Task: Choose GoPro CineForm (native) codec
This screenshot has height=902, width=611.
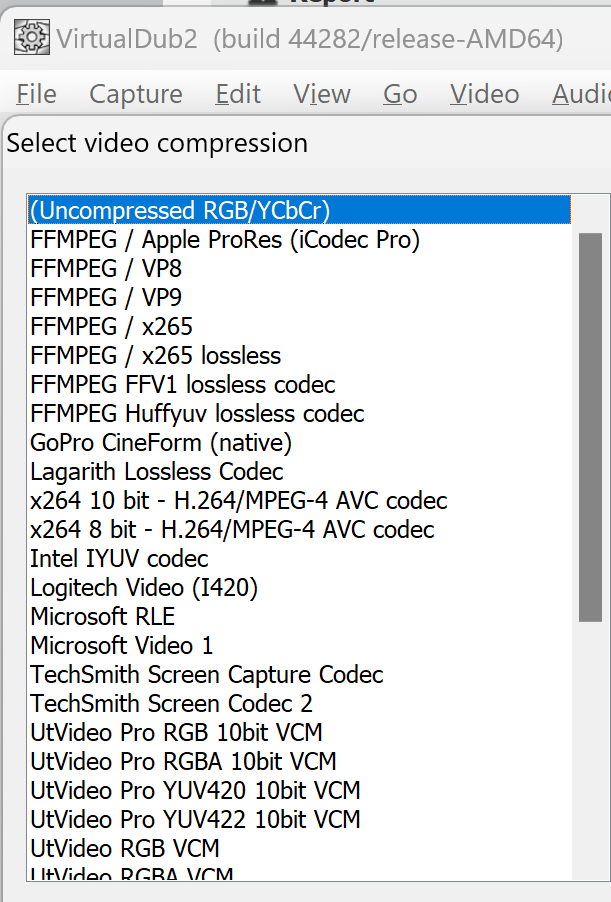Action: point(161,442)
